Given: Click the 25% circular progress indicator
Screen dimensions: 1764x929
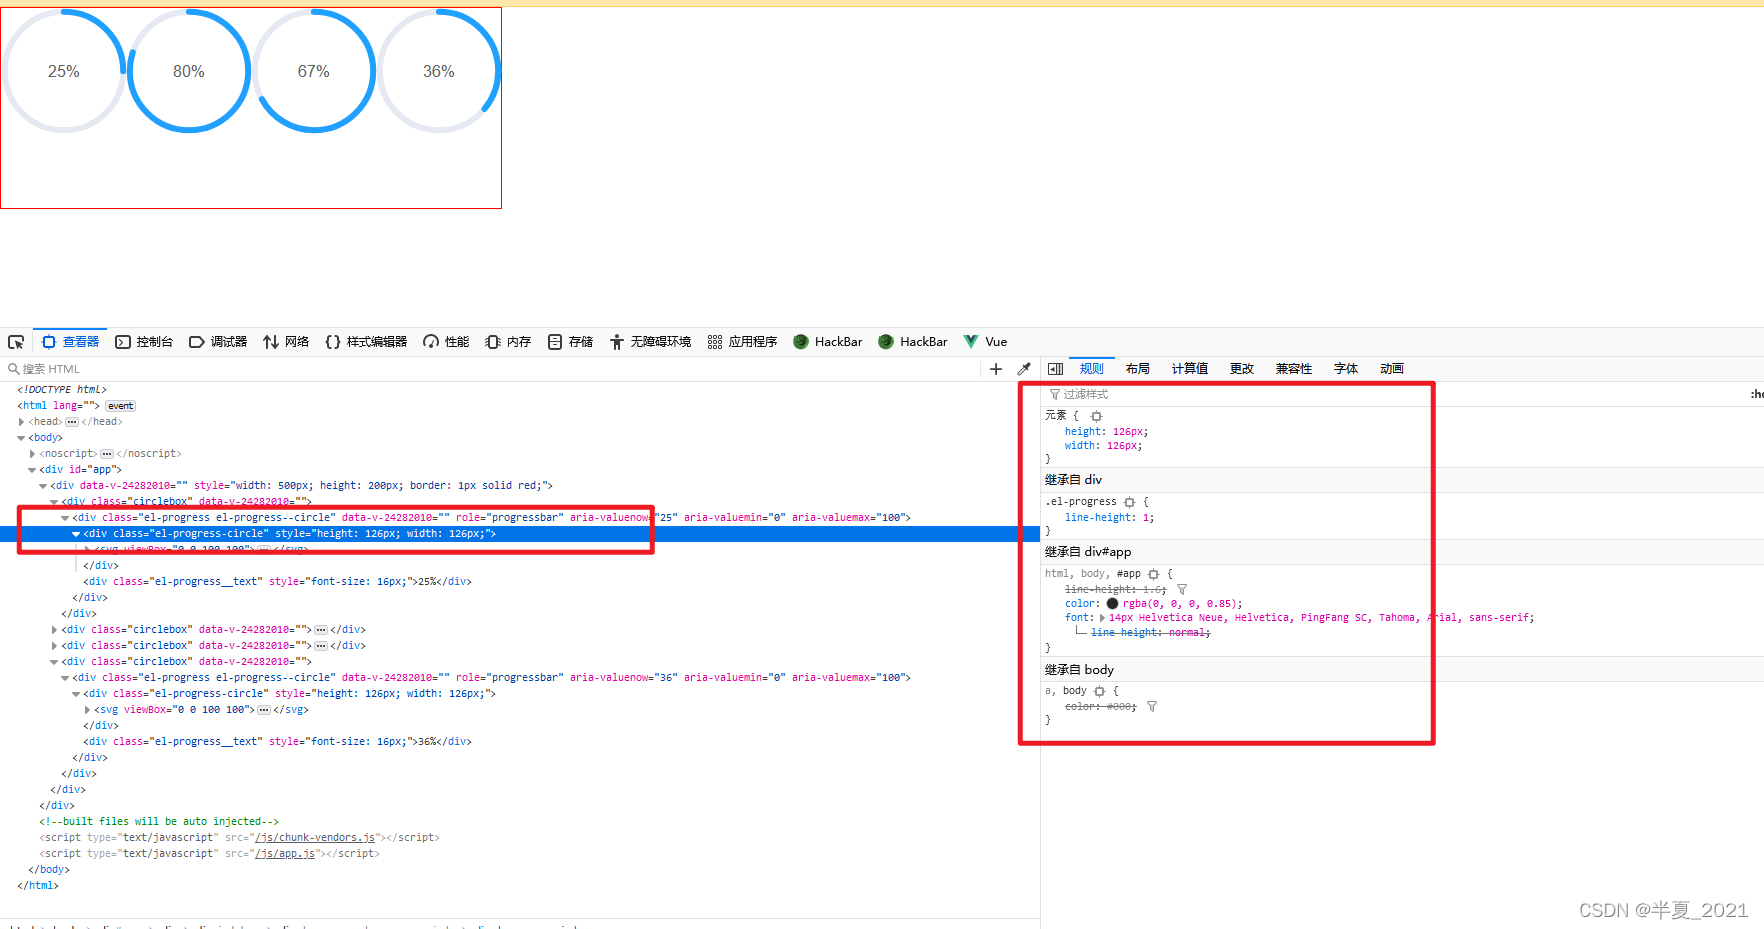Looking at the screenshot, I should point(64,71).
